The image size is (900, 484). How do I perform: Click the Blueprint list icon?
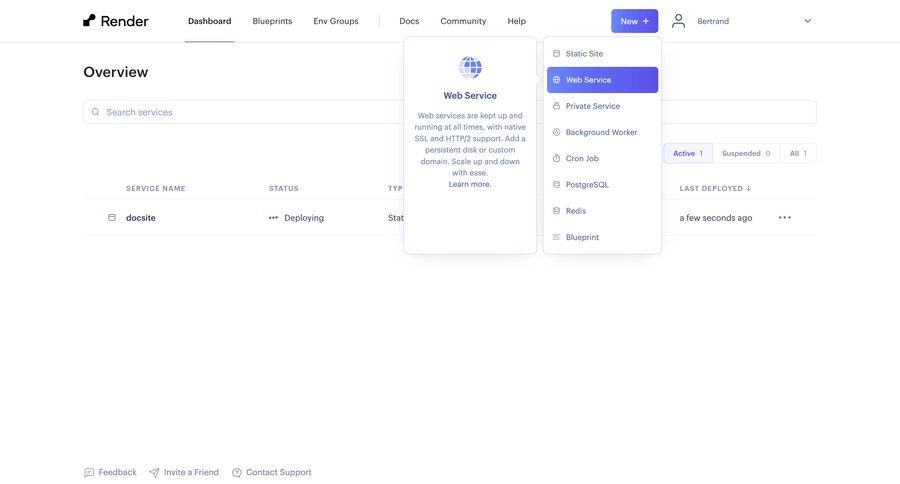(x=556, y=238)
